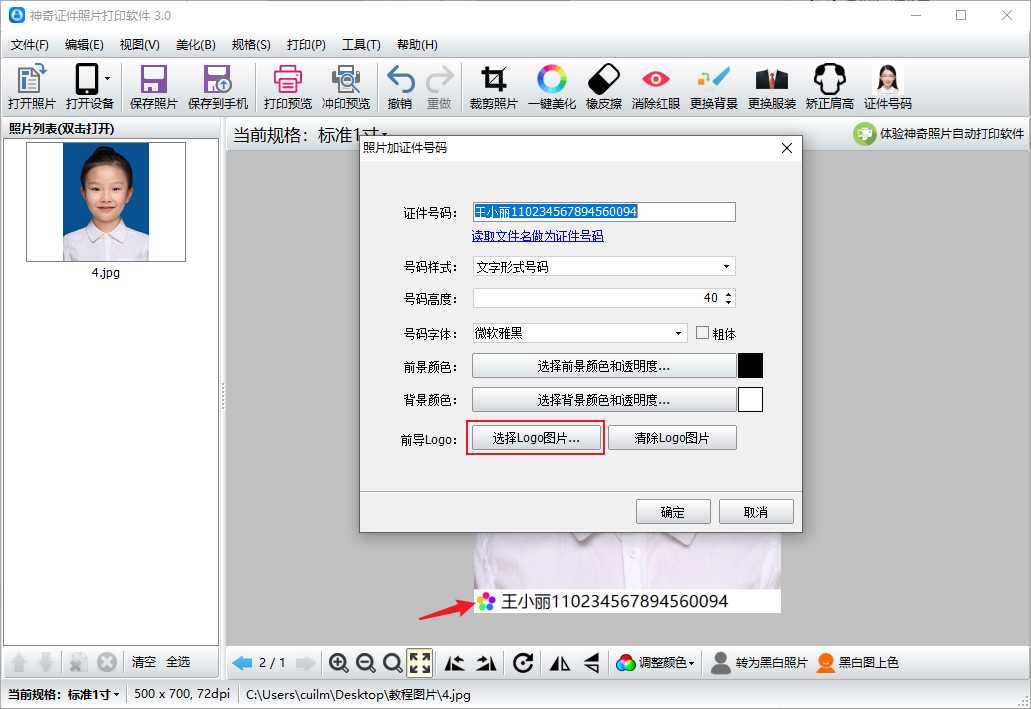The image size is (1031, 709).
Task: Click the 号码高度 spinner field showing 40
Action: (604, 298)
